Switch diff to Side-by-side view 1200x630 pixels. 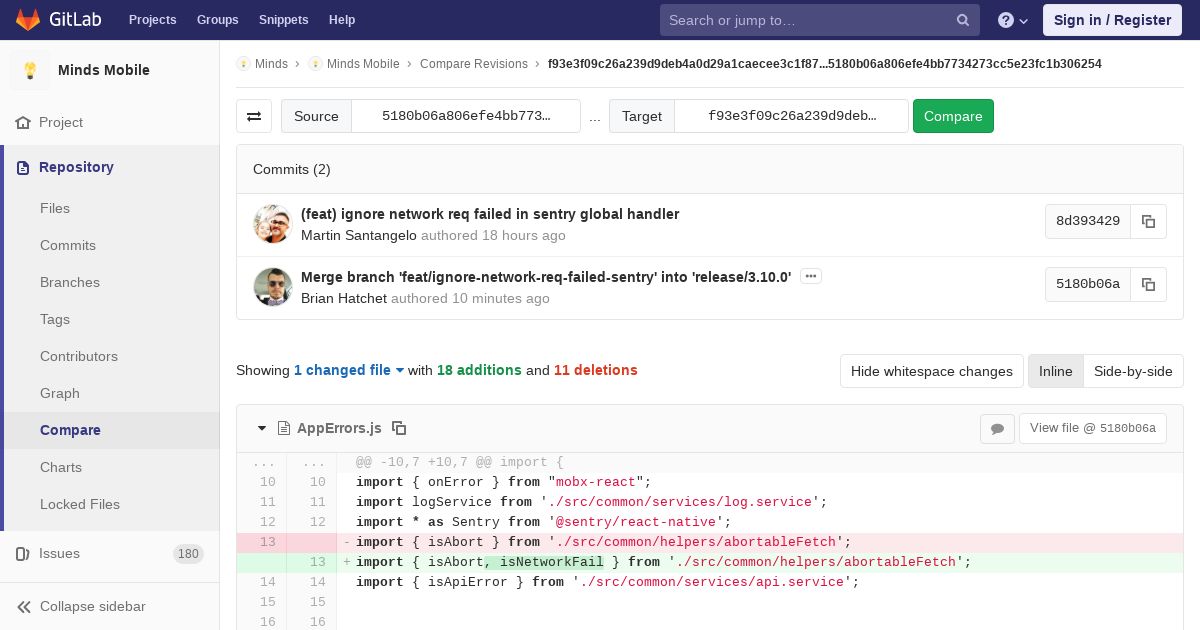[x=1133, y=371]
